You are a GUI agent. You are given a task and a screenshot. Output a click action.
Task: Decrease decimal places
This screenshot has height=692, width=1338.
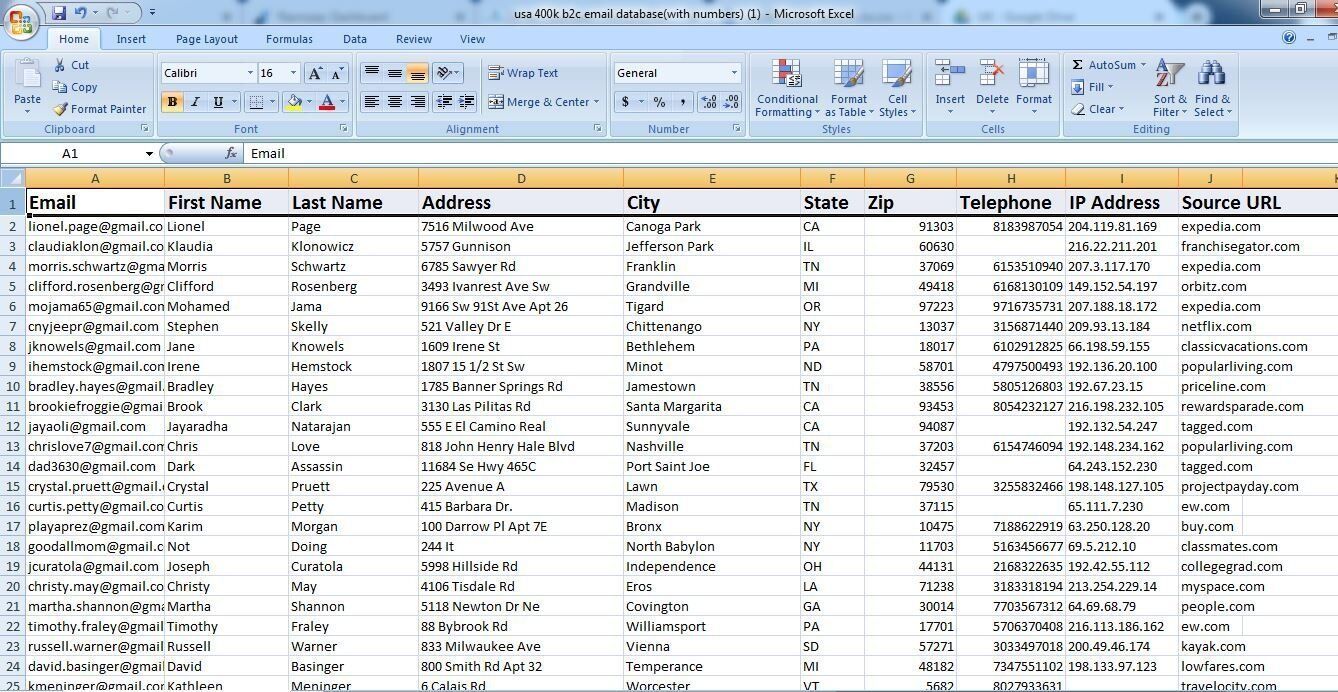(731, 102)
